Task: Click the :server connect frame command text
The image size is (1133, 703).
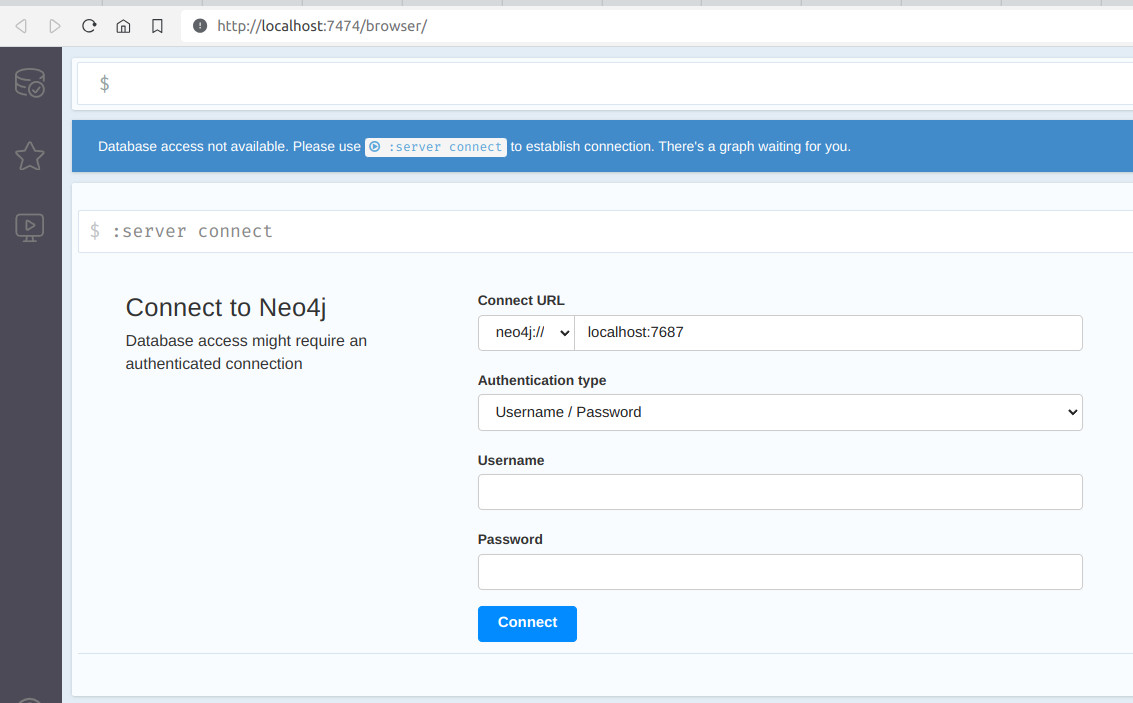Action: coord(192,231)
